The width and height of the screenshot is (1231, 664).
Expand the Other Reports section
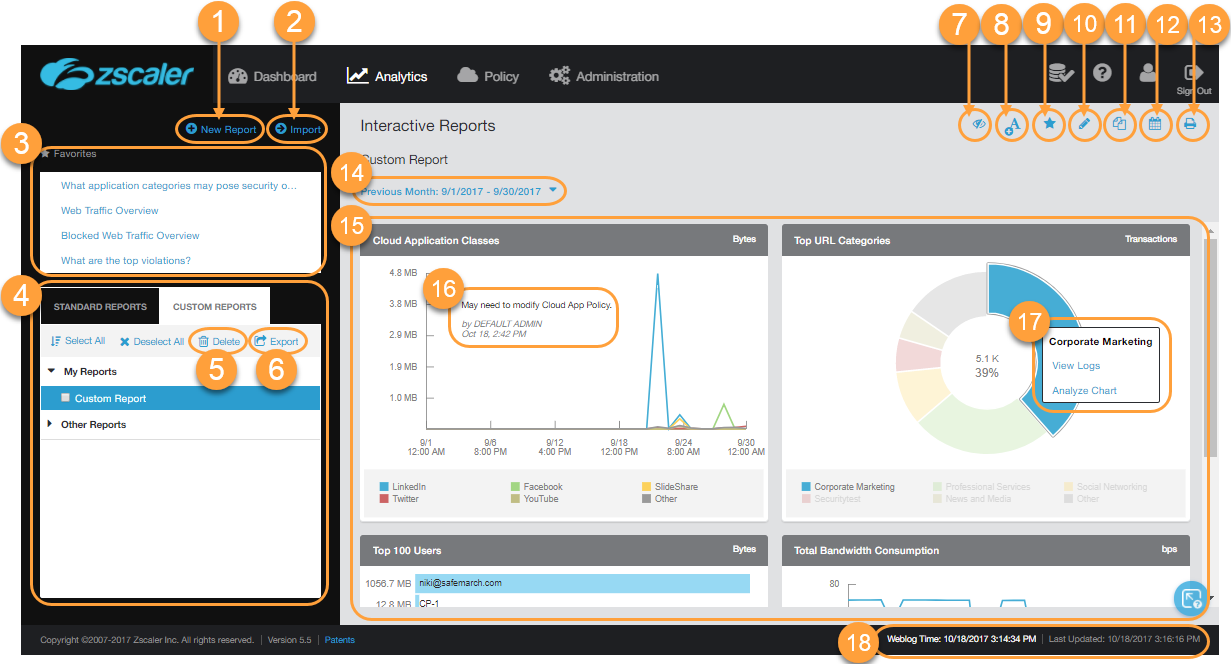pos(51,423)
